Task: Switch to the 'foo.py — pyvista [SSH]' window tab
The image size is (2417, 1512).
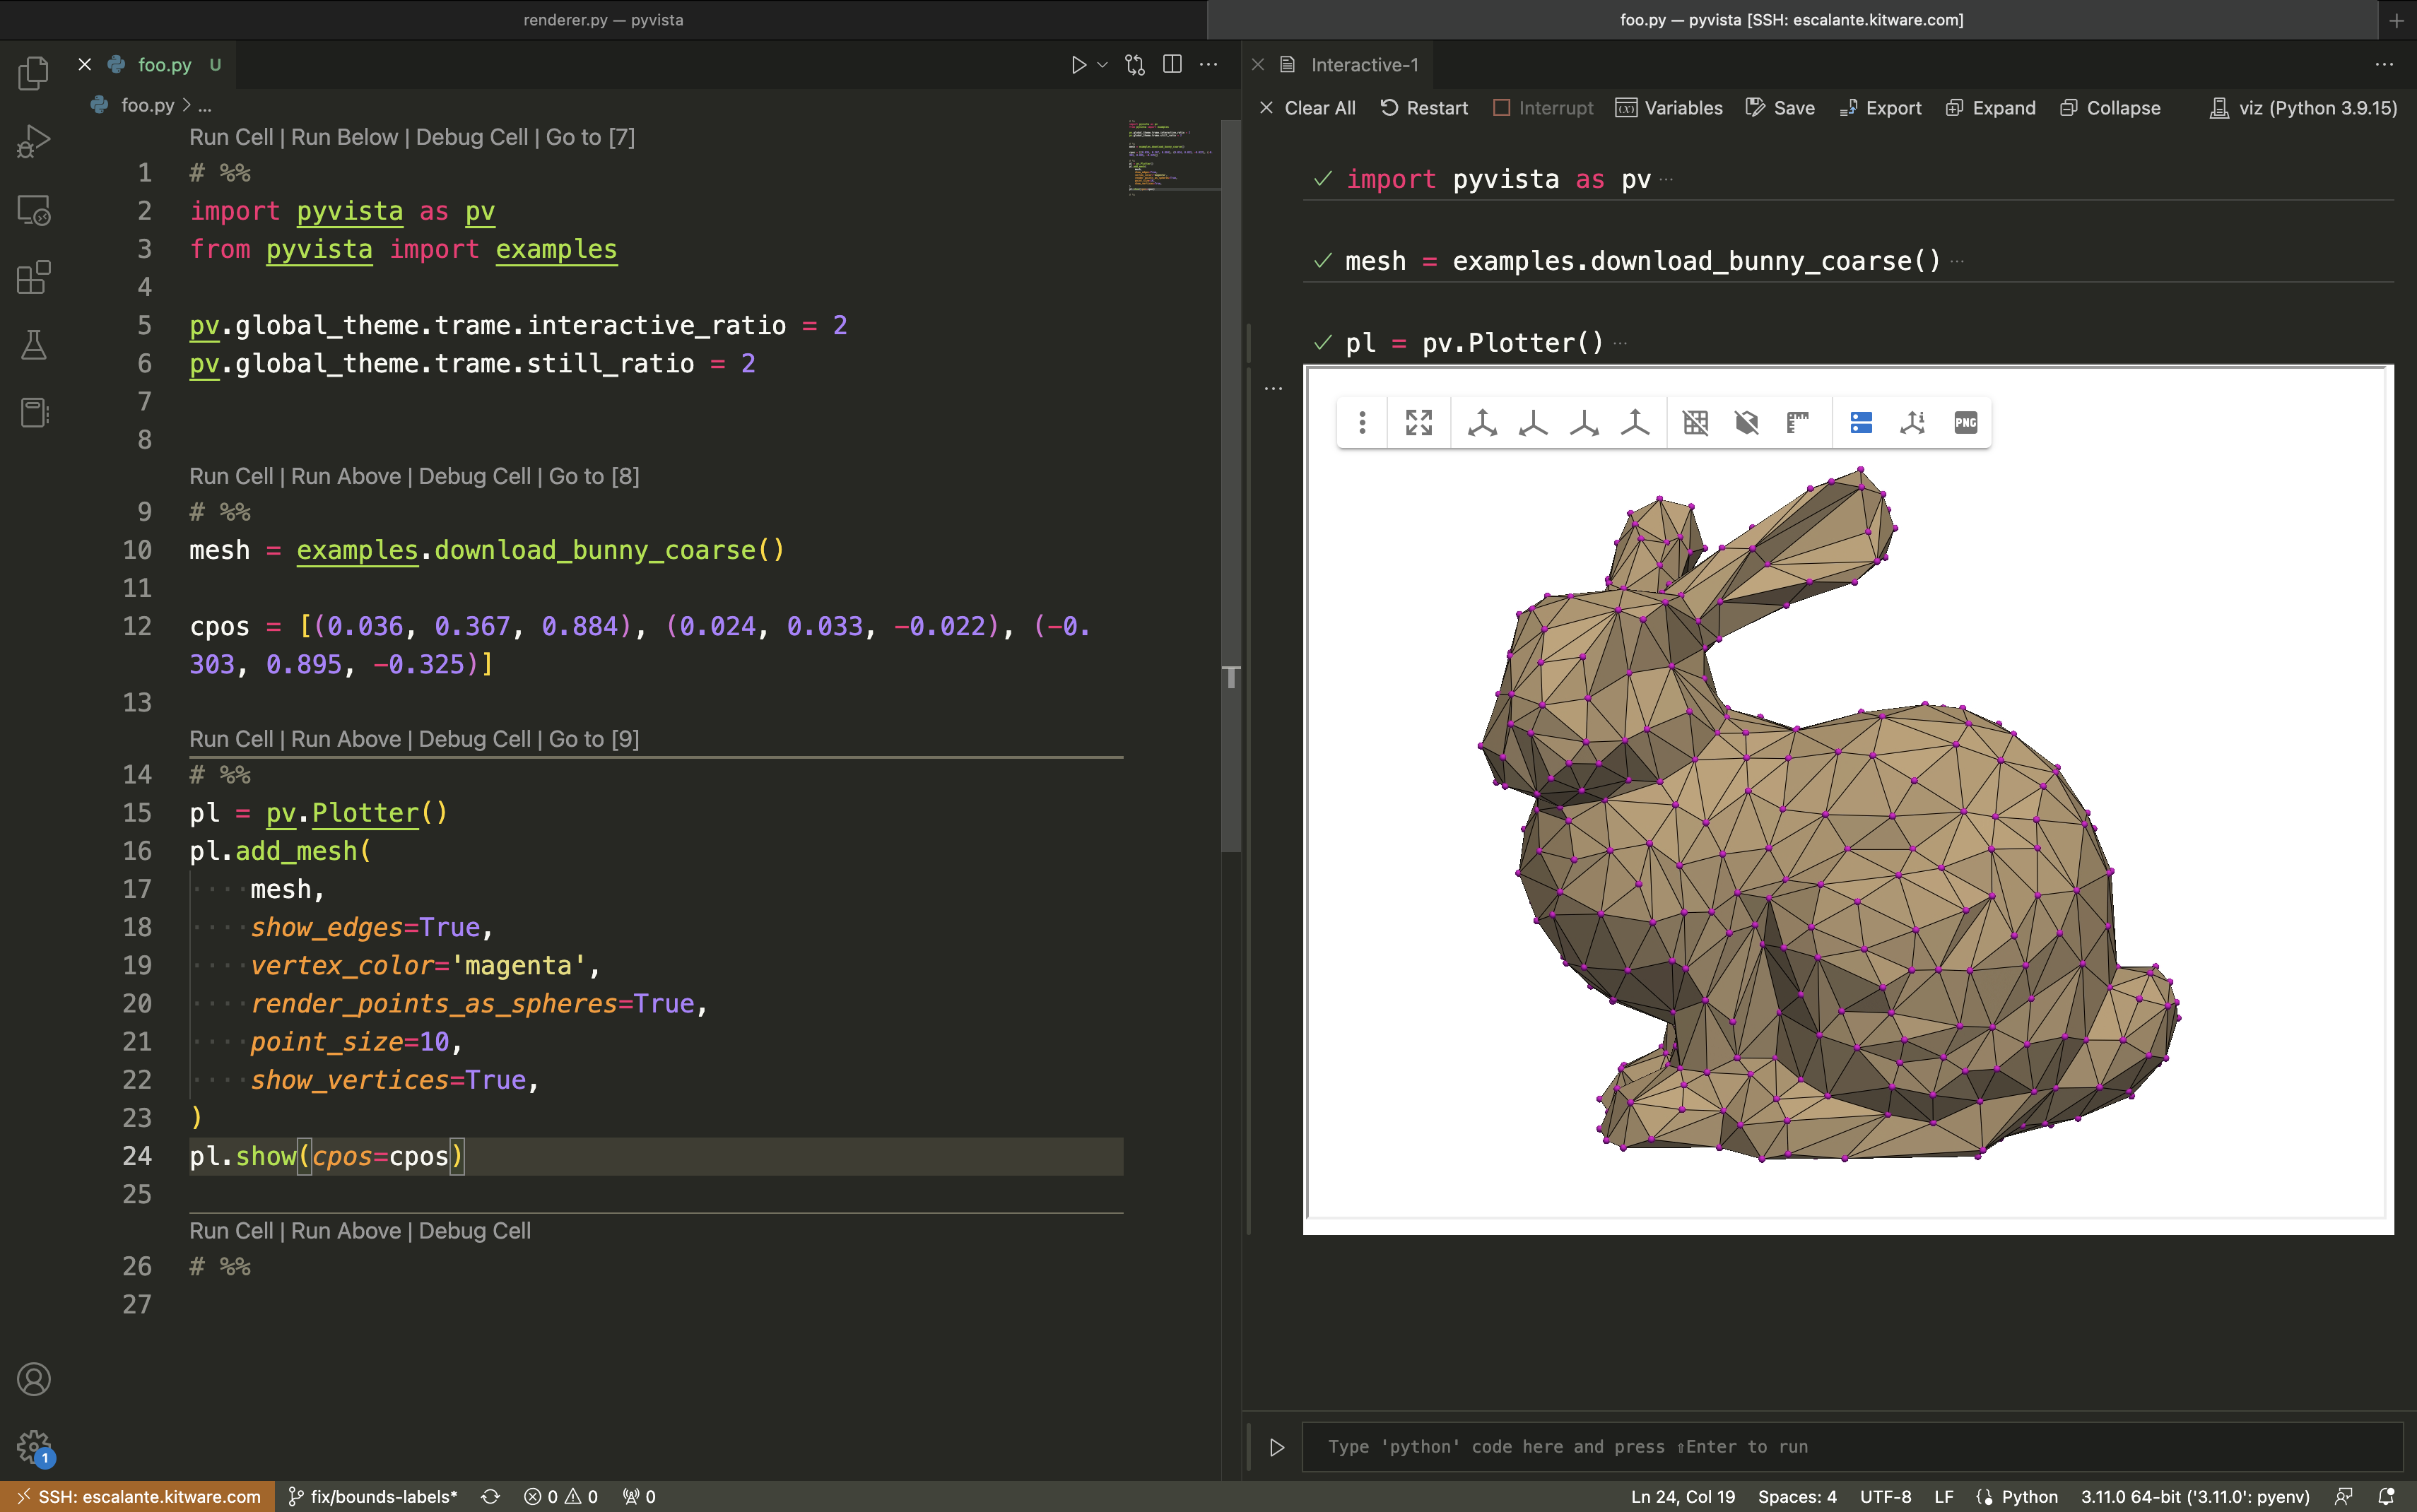Action: 1791,20
